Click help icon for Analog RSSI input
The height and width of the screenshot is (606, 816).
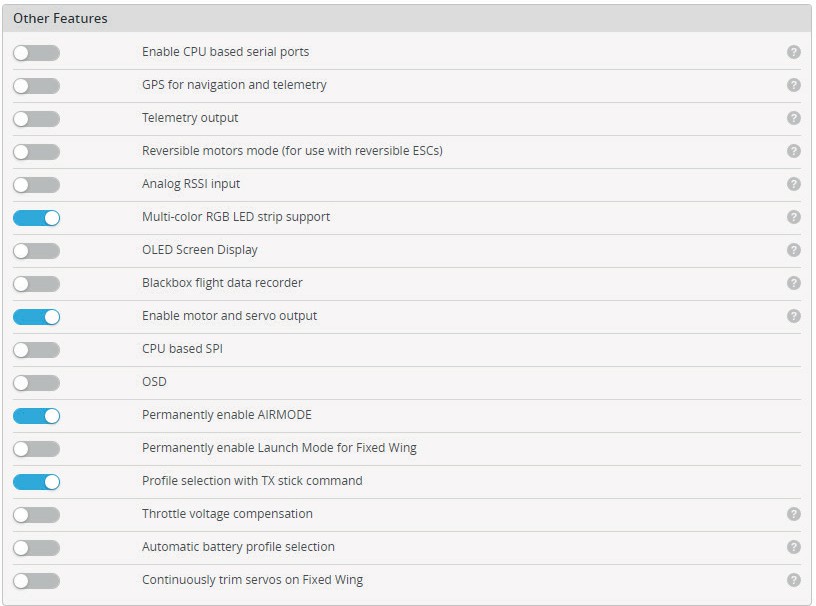coord(794,184)
